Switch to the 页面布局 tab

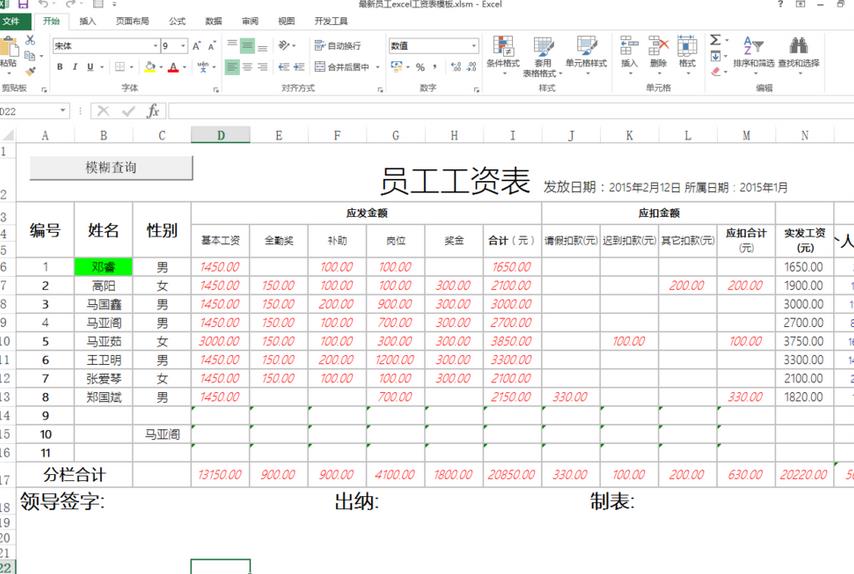tap(132, 21)
